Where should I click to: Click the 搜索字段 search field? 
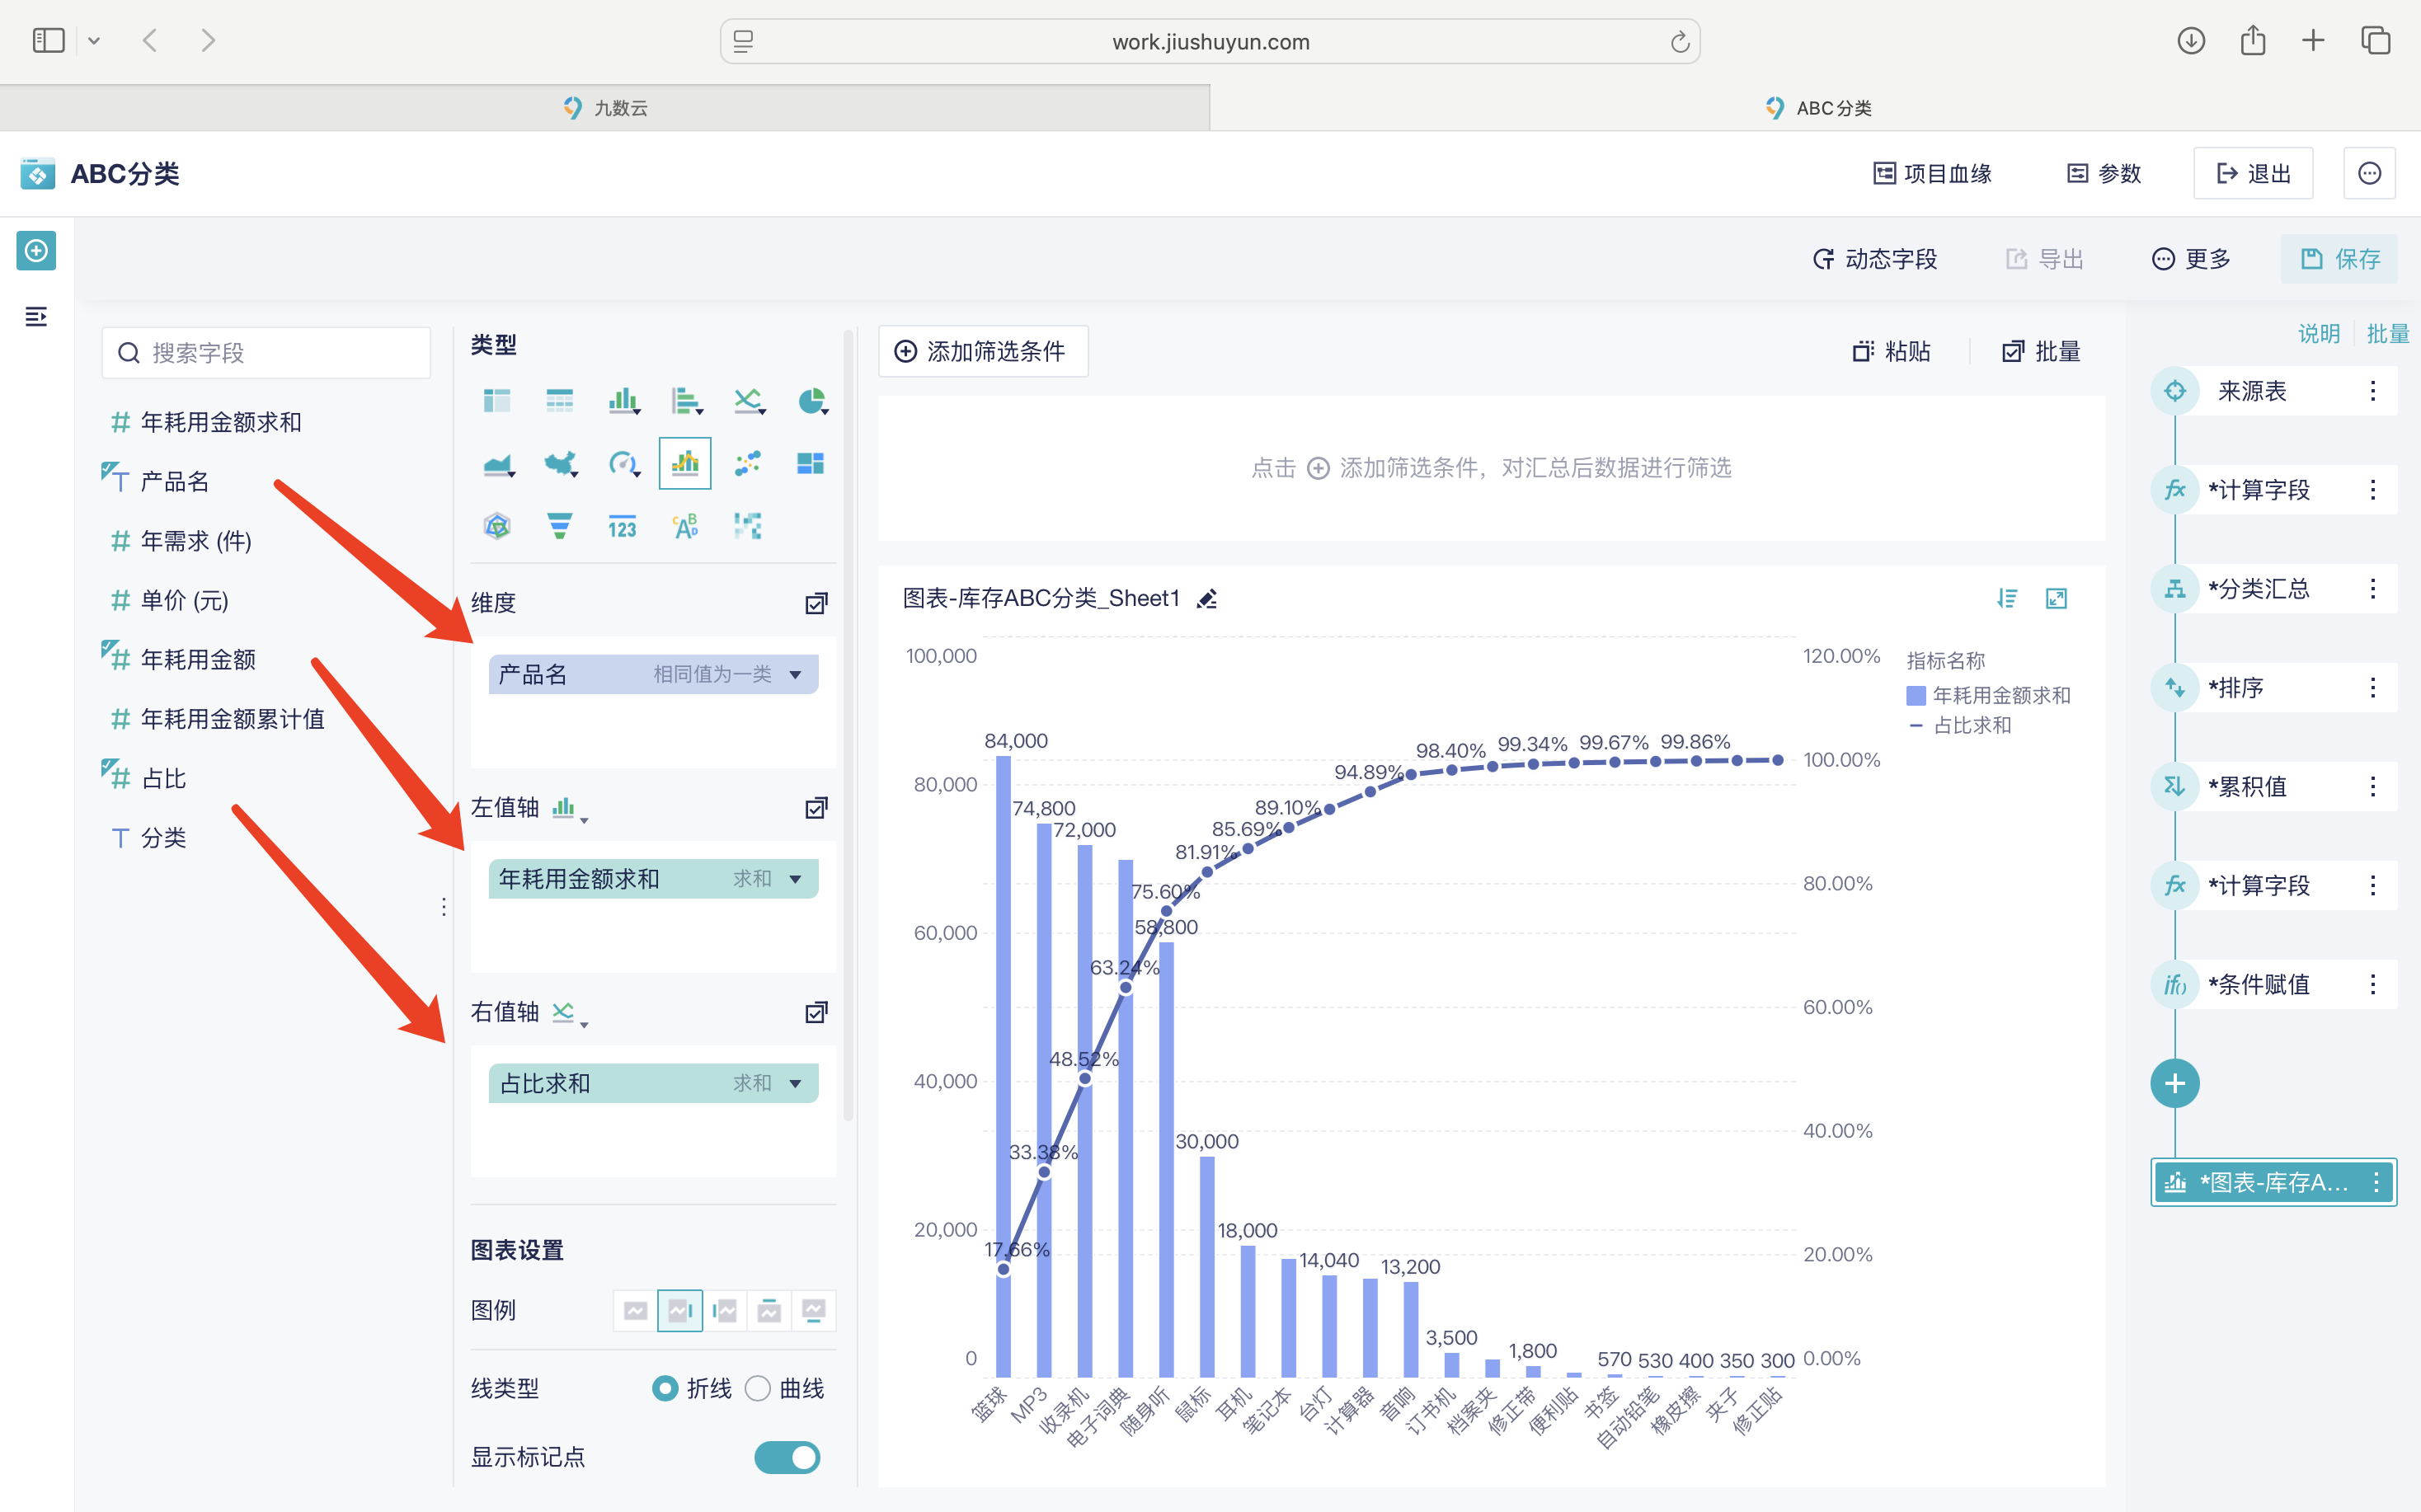pos(266,353)
